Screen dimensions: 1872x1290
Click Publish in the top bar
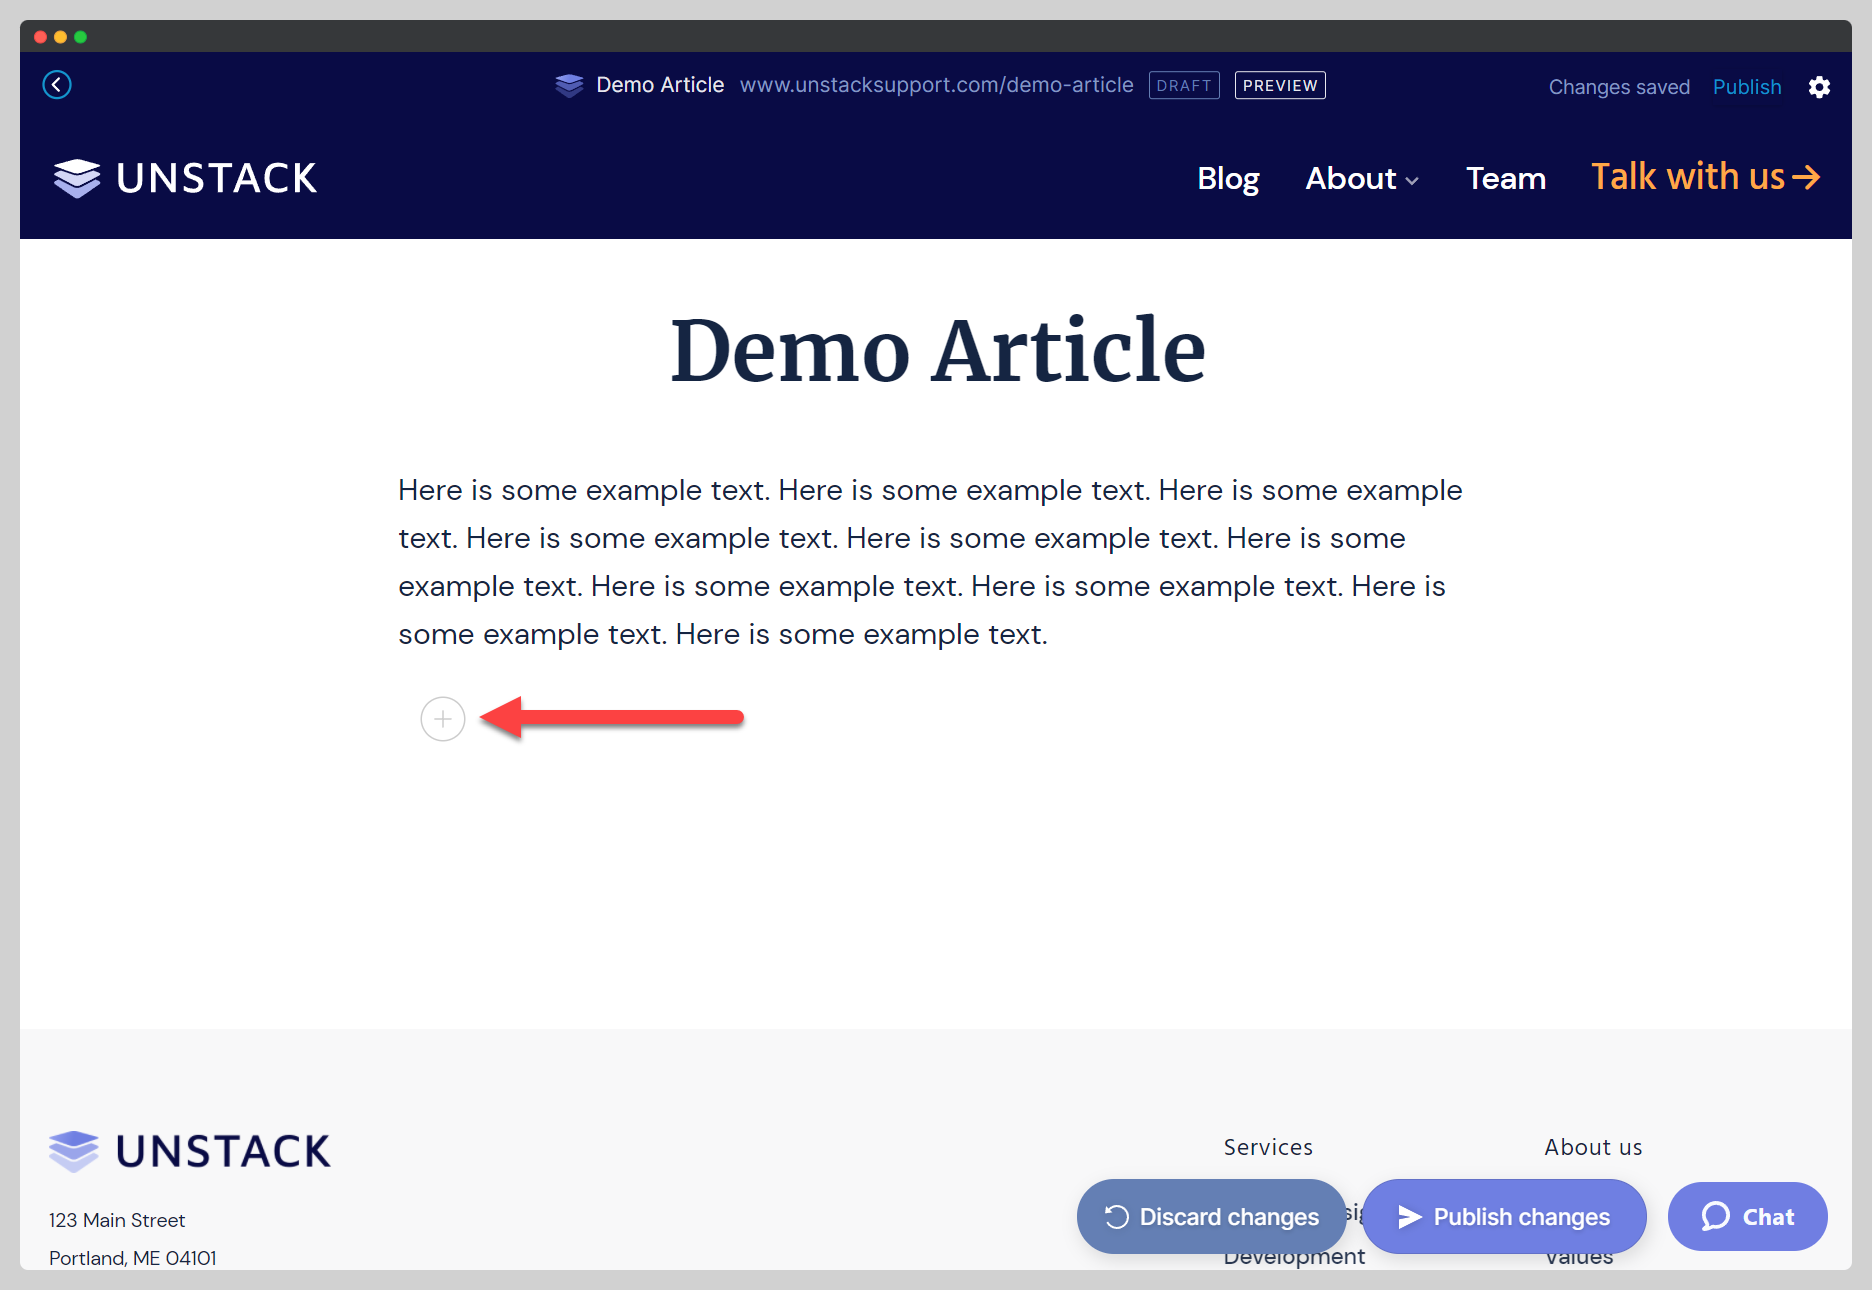point(1746,87)
